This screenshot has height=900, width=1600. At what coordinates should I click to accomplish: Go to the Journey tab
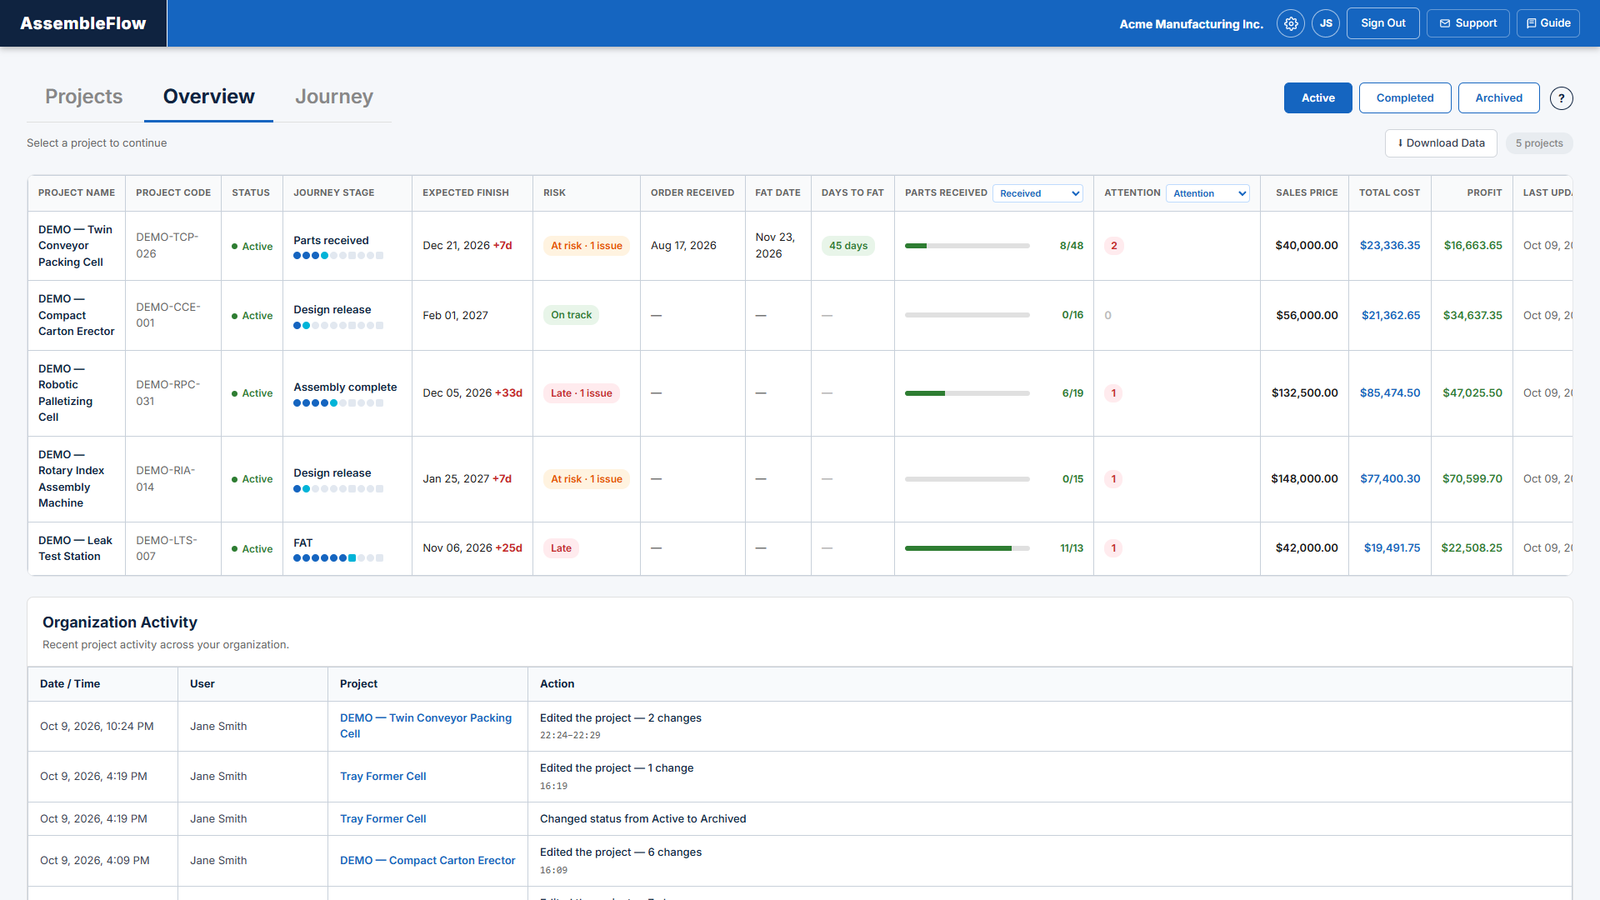(334, 97)
